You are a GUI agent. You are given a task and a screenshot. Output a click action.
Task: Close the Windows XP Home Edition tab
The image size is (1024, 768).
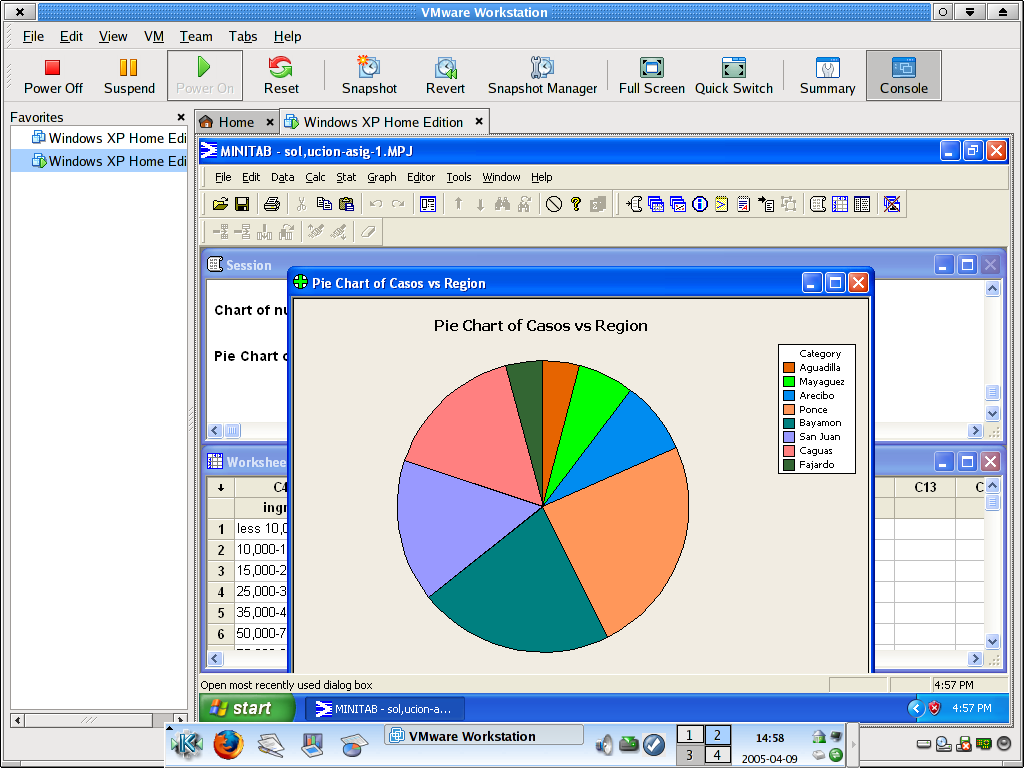coord(479,121)
